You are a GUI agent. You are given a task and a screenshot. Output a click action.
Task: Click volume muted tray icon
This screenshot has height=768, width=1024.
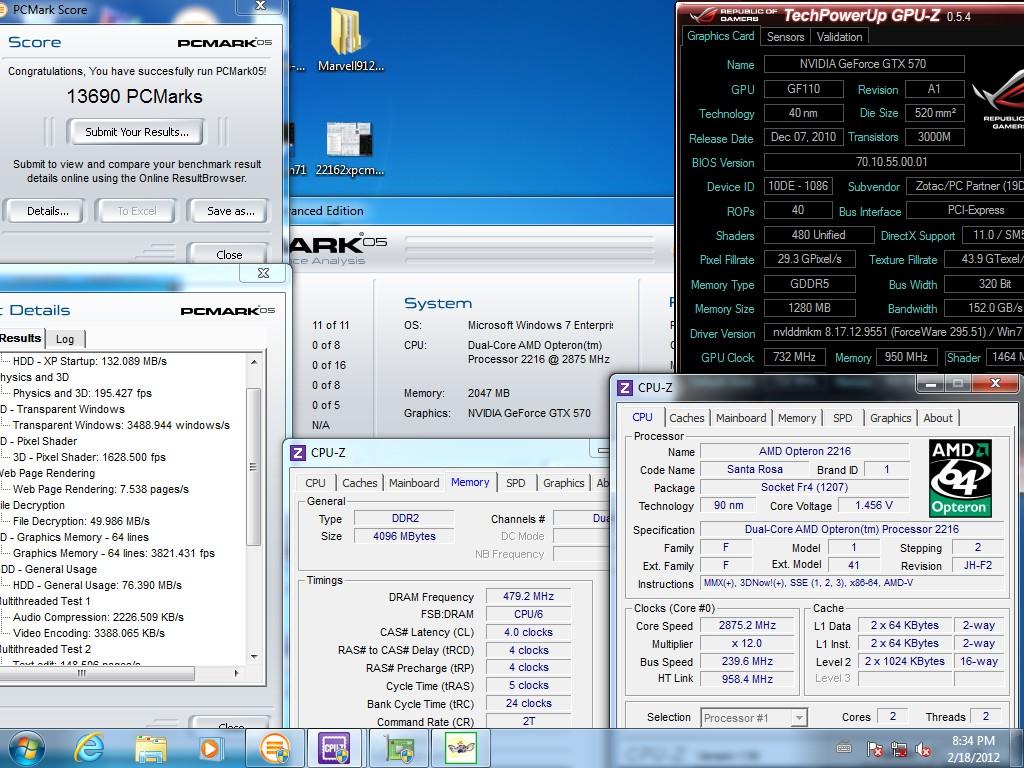(x=923, y=749)
